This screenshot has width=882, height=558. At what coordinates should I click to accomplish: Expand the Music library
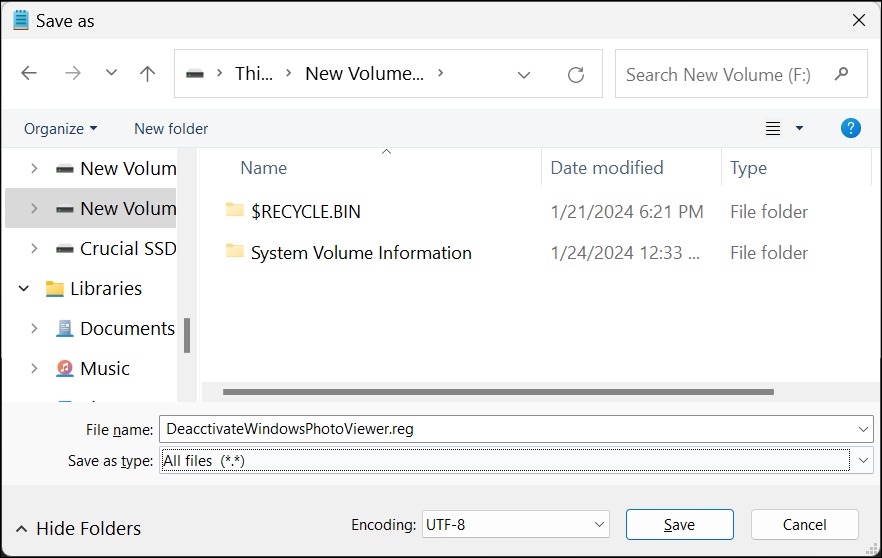click(34, 368)
